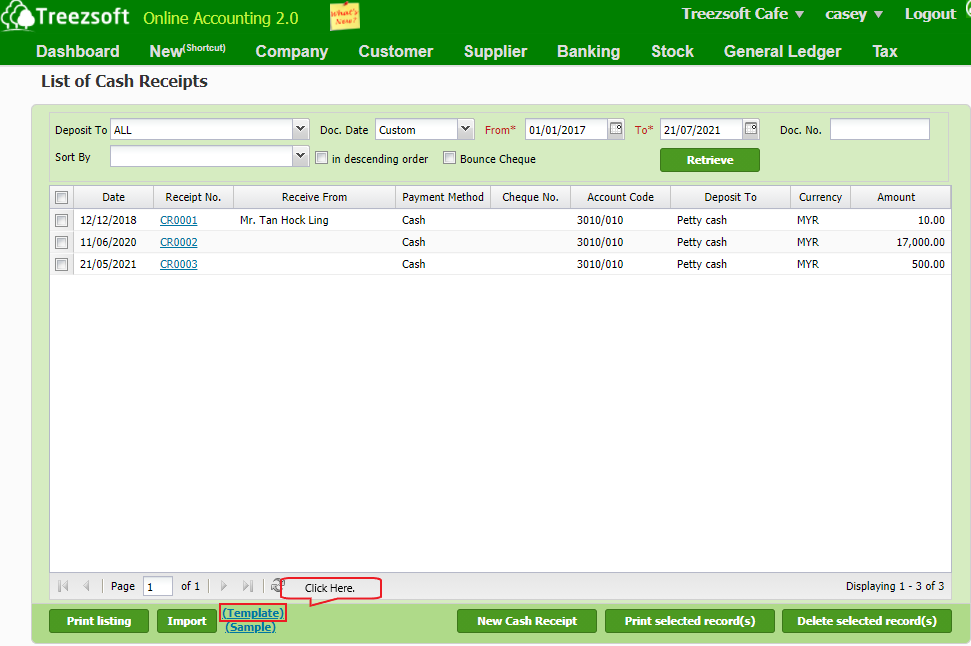This screenshot has height=646, width=971.
Task: Click into the Doc. No. input field
Action: pos(879,129)
